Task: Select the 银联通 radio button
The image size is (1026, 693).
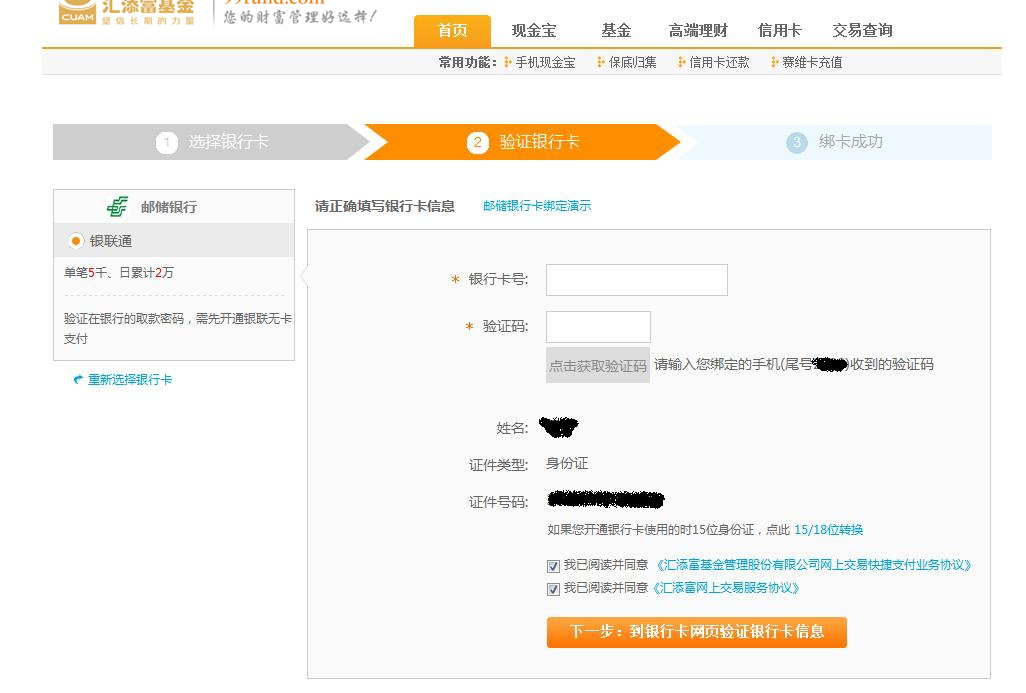Action: coord(76,241)
